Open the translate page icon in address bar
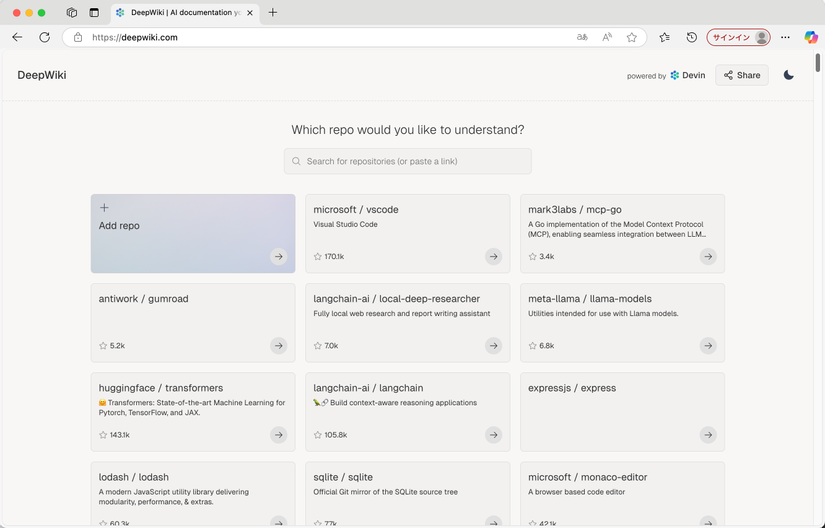The width and height of the screenshot is (825, 528). coord(582,37)
